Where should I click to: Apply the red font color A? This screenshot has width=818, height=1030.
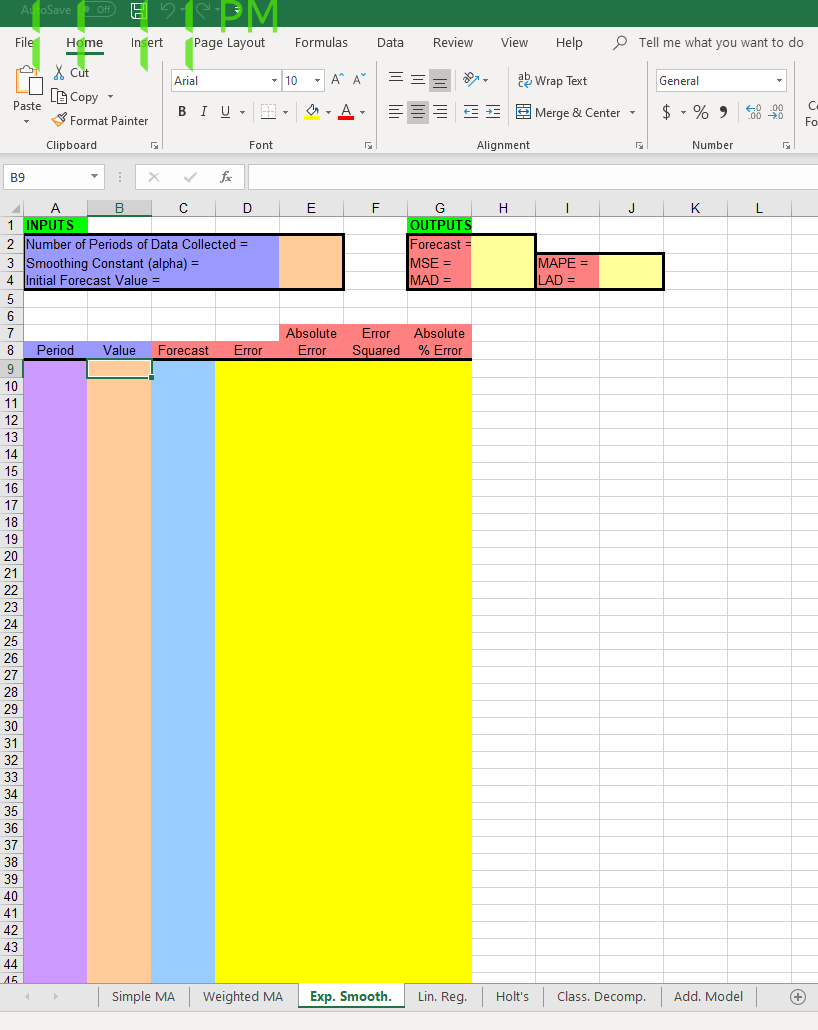point(346,112)
